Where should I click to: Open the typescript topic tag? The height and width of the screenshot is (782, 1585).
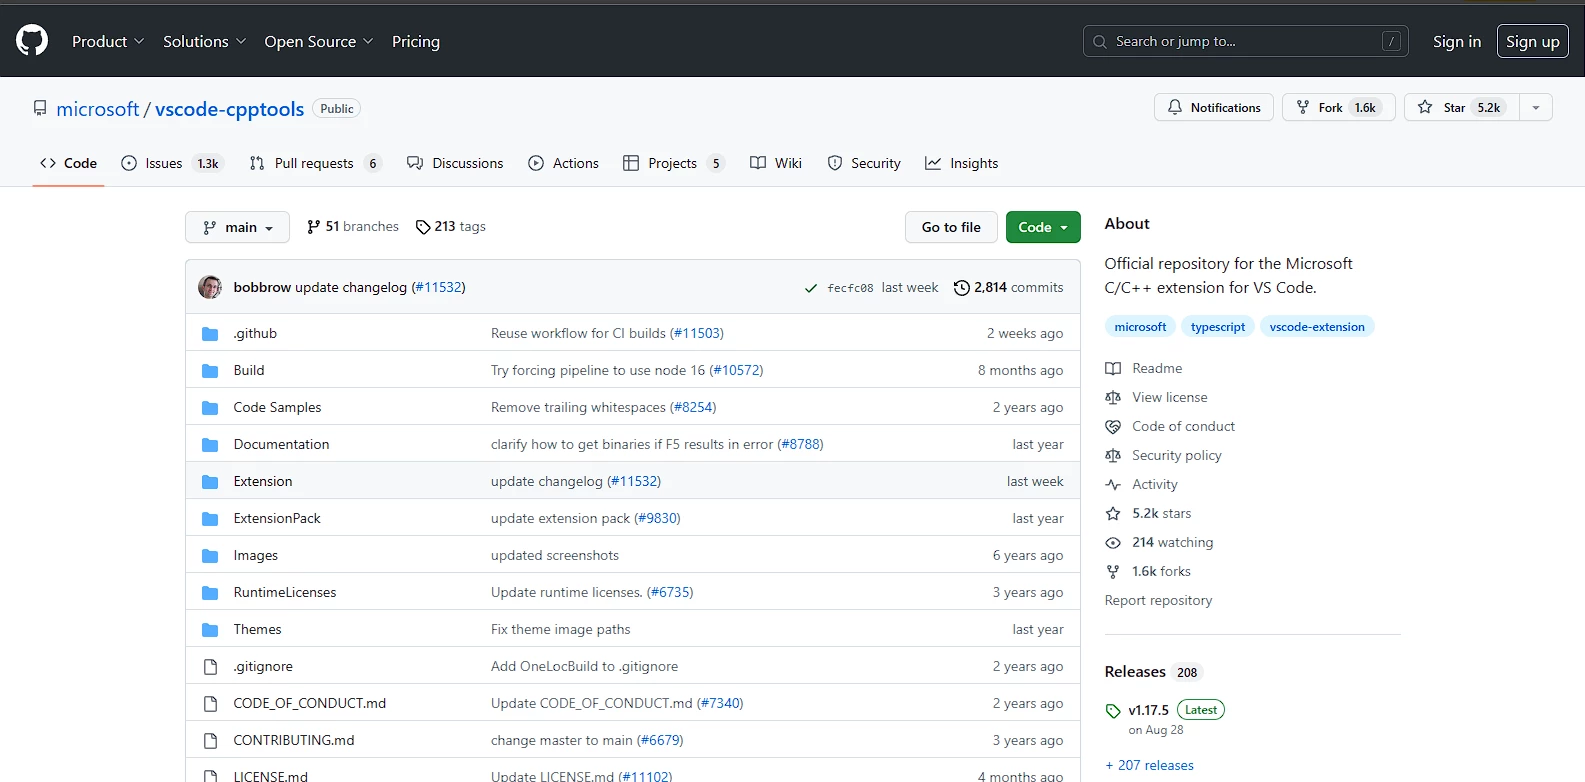click(1217, 327)
